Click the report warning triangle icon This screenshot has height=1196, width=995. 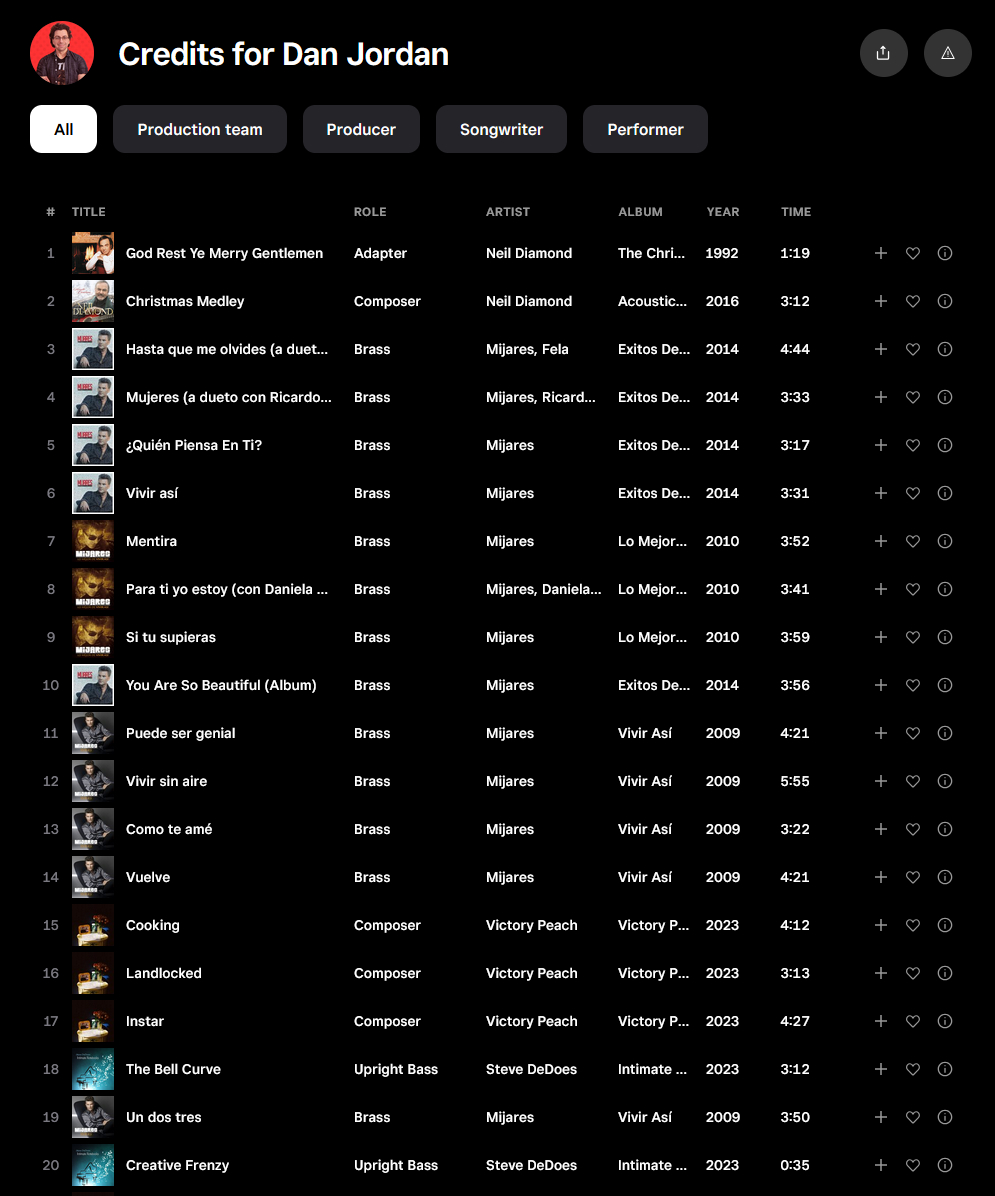pos(947,53)
